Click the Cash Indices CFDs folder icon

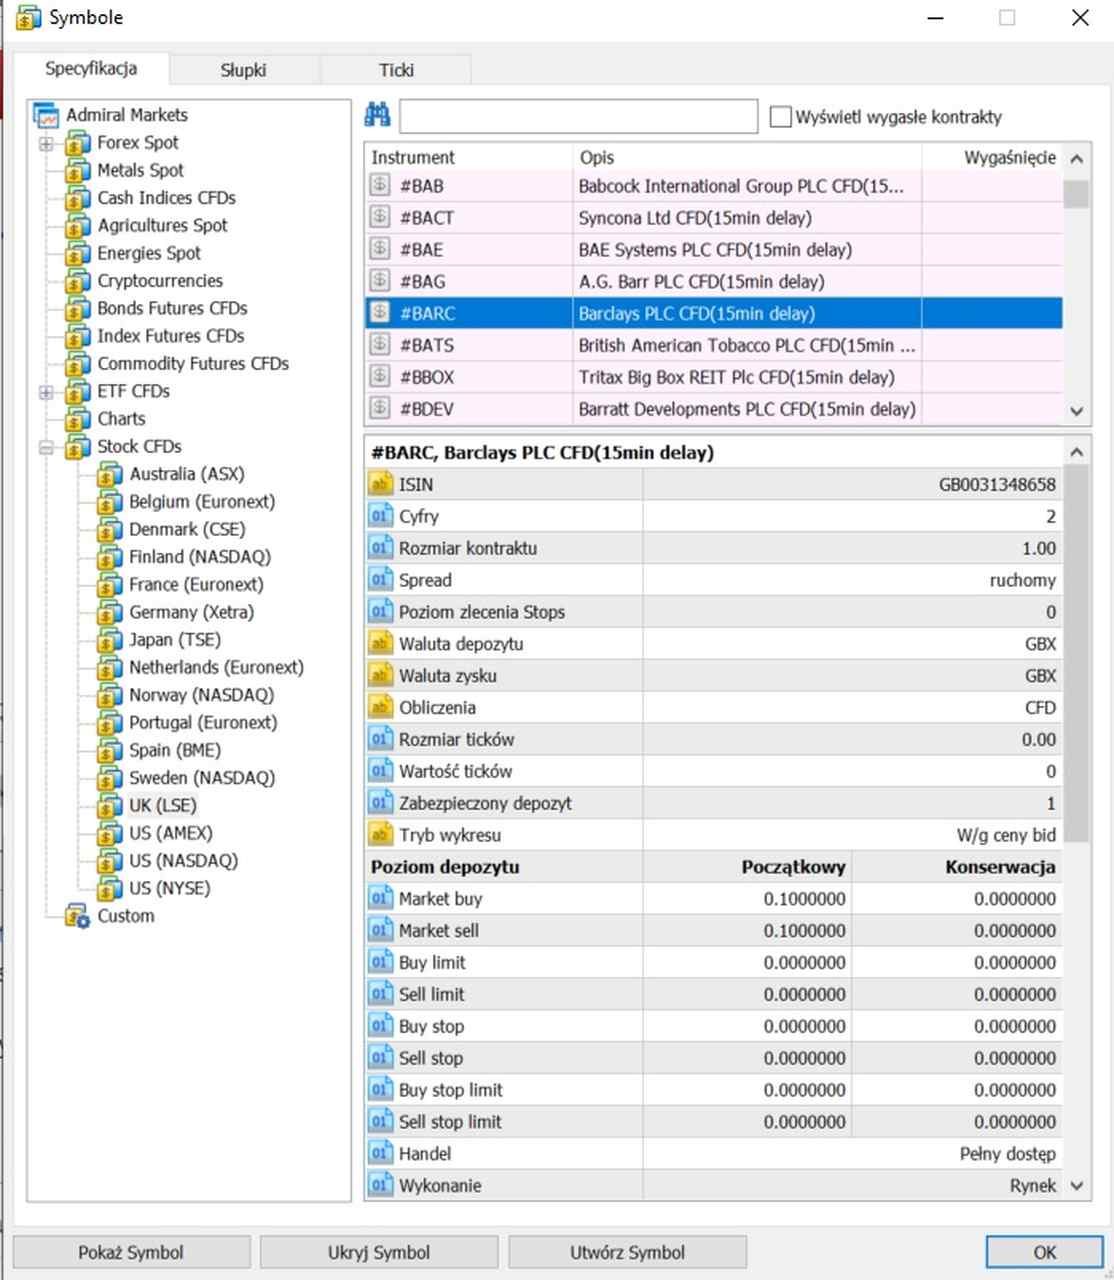click(77, 198)
